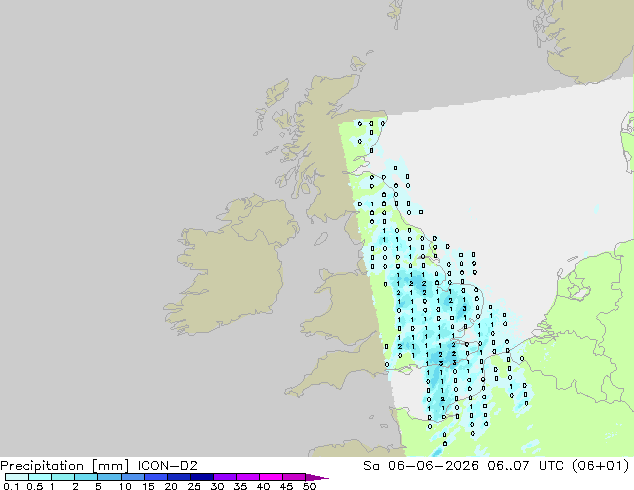Click the '50' legend label
634x490 pixels.
point(310,486)
